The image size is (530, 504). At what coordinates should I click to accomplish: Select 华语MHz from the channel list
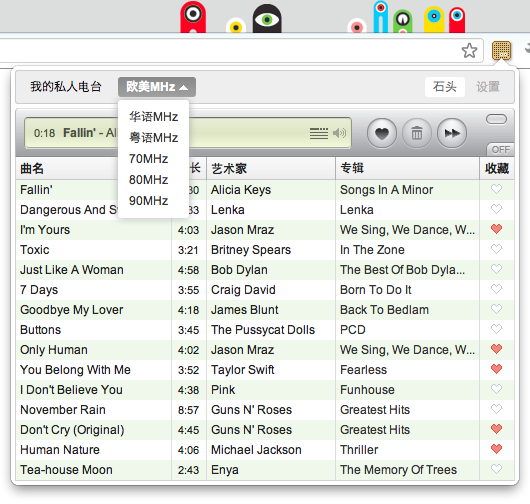pos(153,117)
